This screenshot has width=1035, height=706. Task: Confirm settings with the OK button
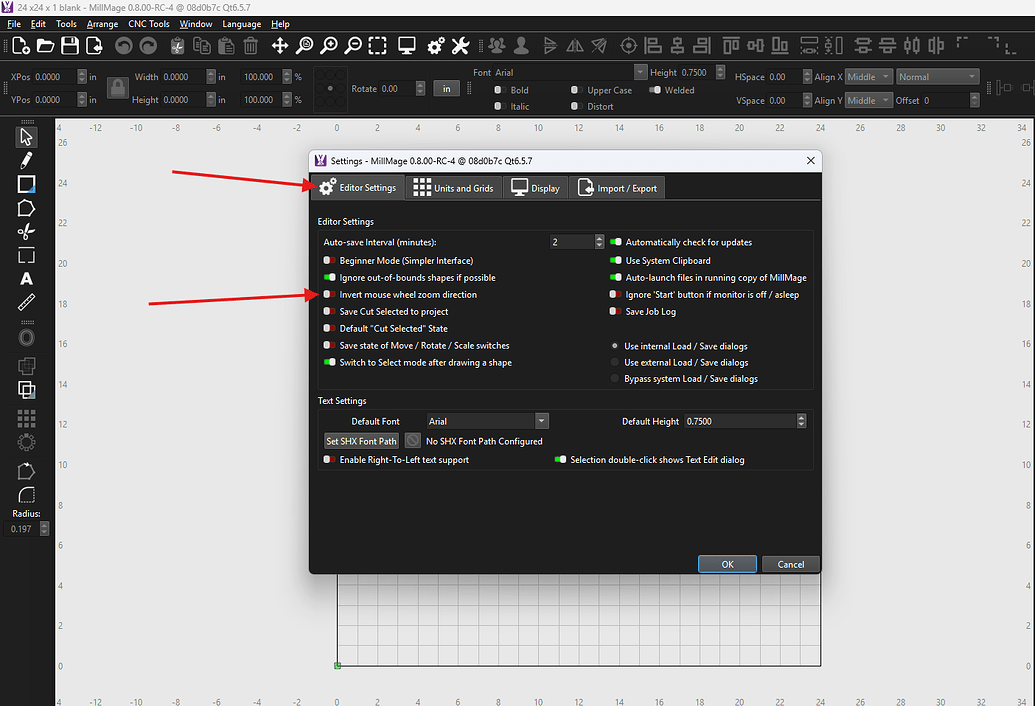(727, 563)
